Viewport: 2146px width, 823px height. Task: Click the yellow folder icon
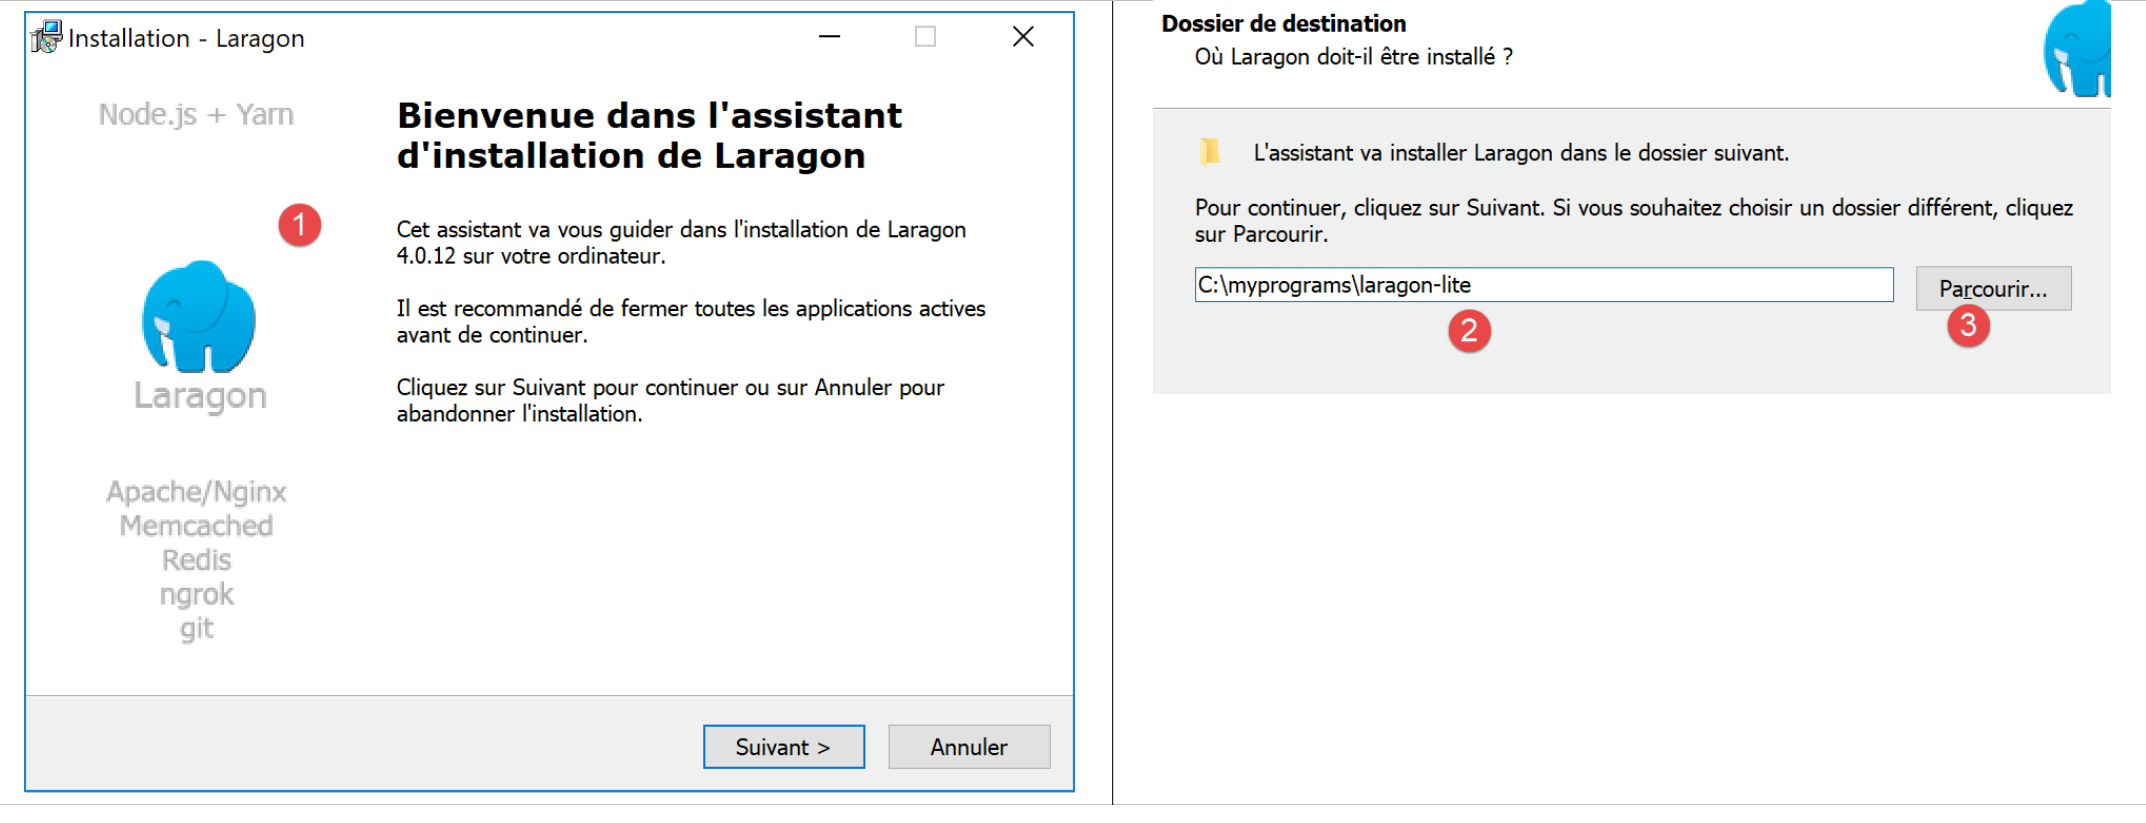pos(1210,152)
